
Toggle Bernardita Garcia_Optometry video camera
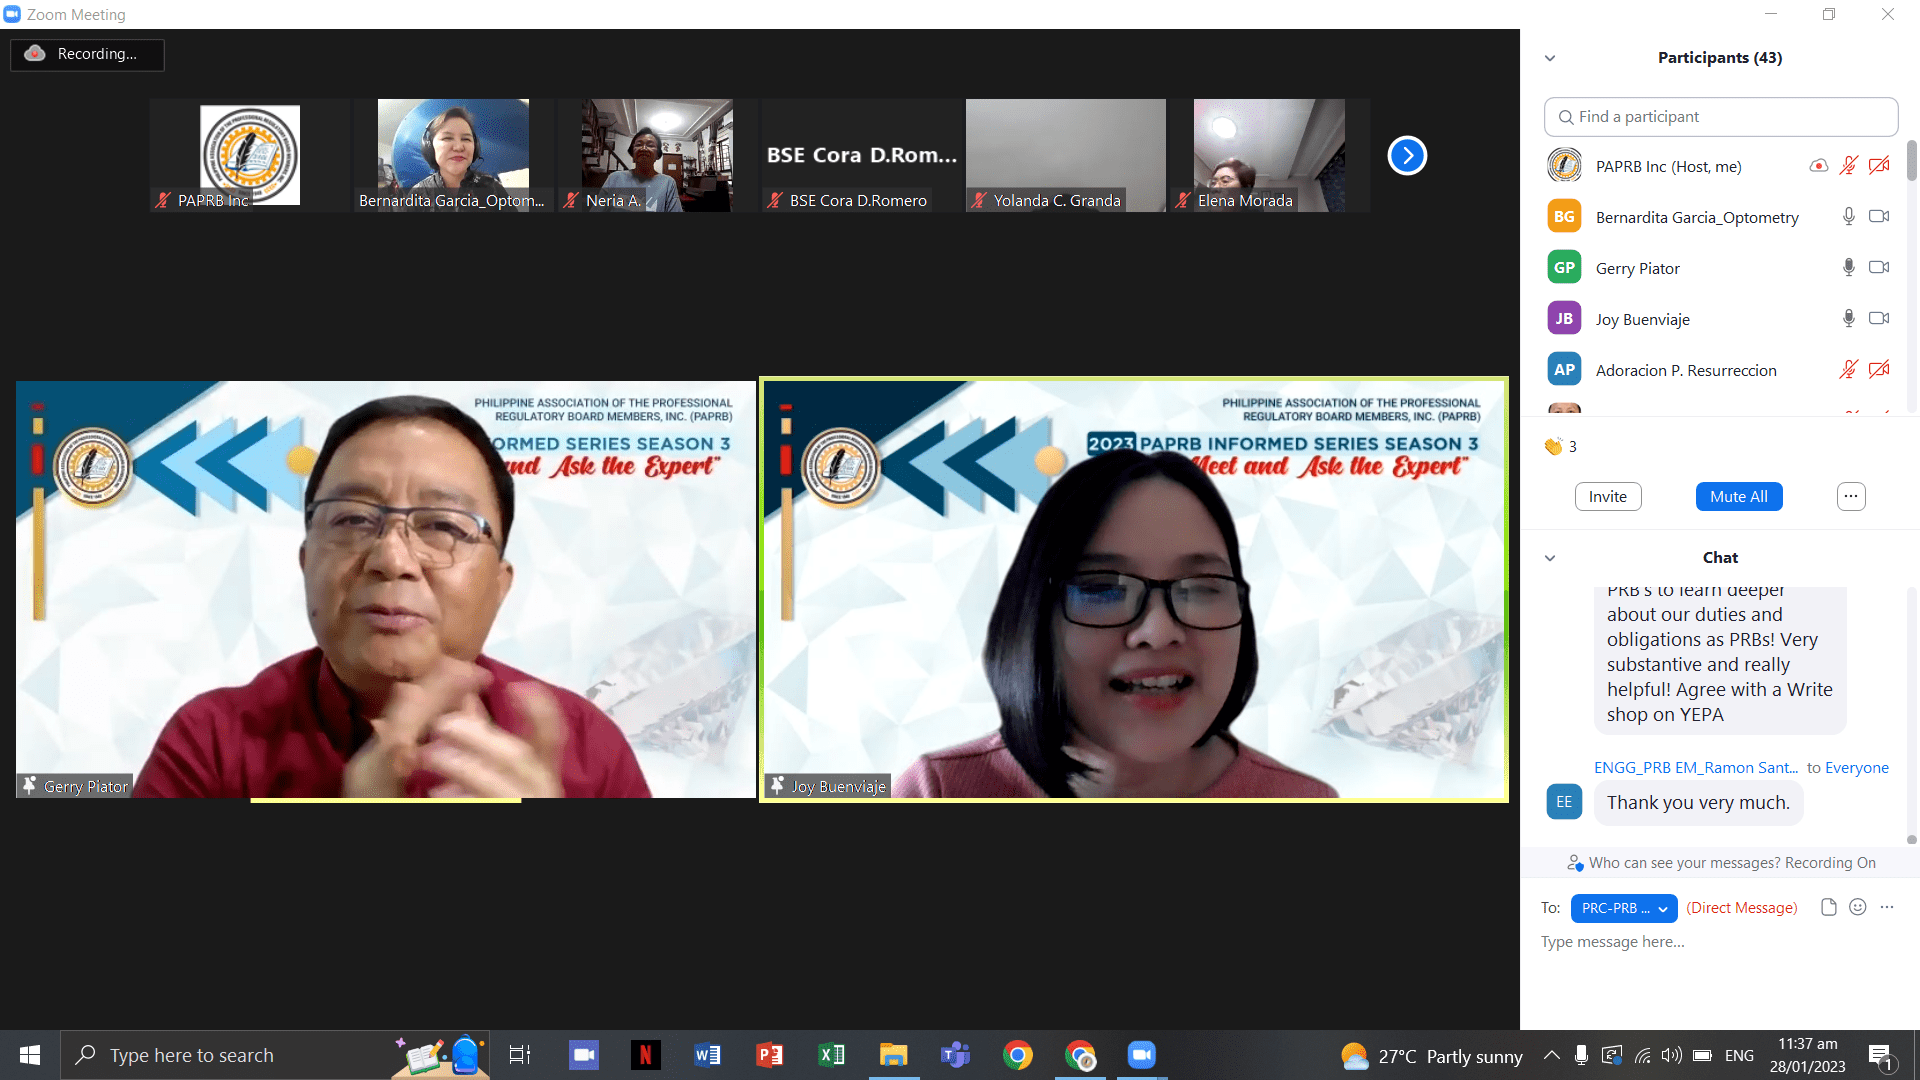(x=1879, y=216)
